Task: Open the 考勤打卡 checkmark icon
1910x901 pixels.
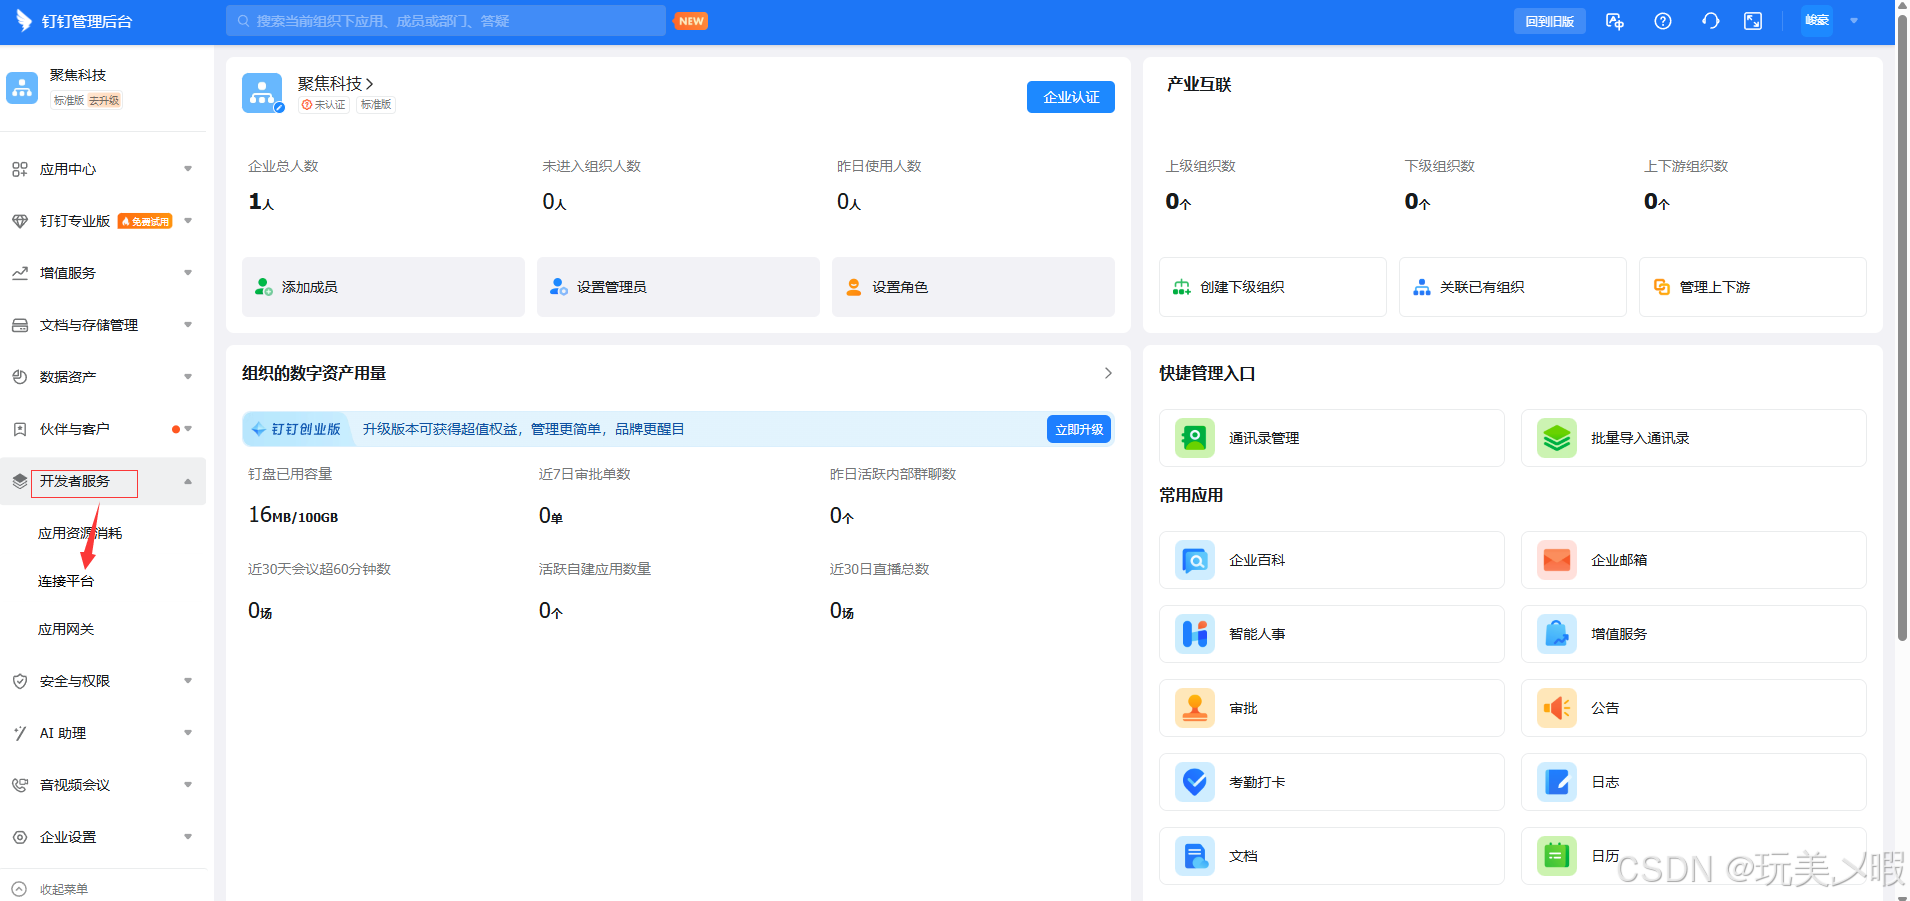Action: click(1194, 782)
